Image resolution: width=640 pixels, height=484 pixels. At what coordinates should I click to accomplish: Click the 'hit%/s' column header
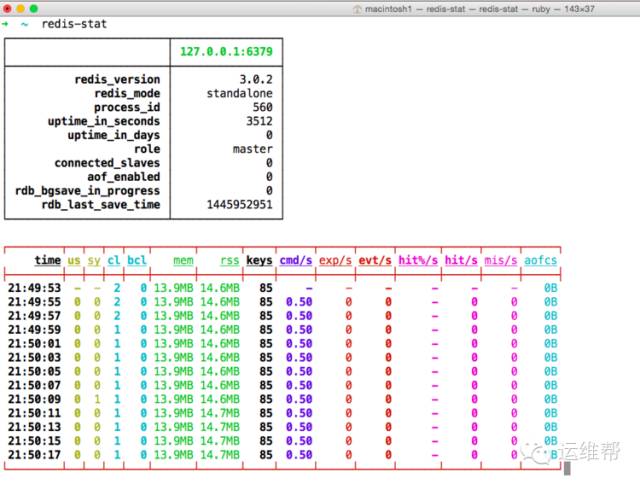[x=418, y=260]
